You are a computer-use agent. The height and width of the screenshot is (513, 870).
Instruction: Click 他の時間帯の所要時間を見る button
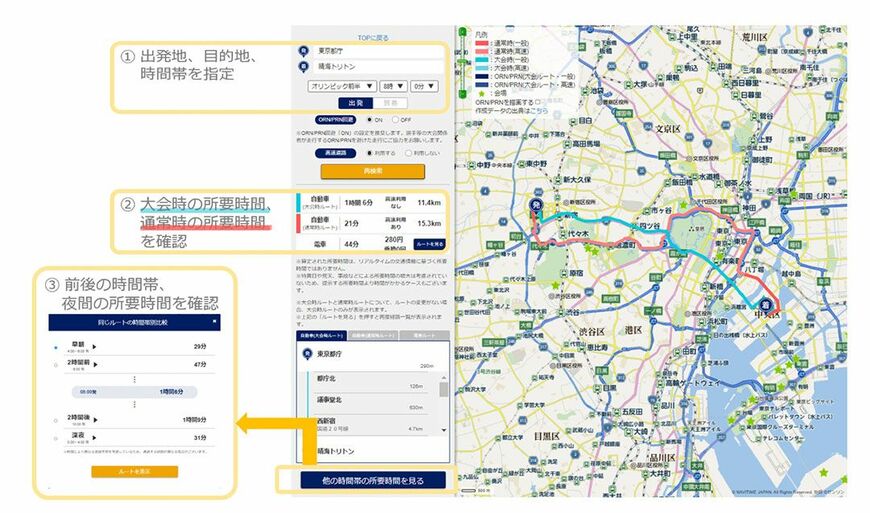(373, 480)
